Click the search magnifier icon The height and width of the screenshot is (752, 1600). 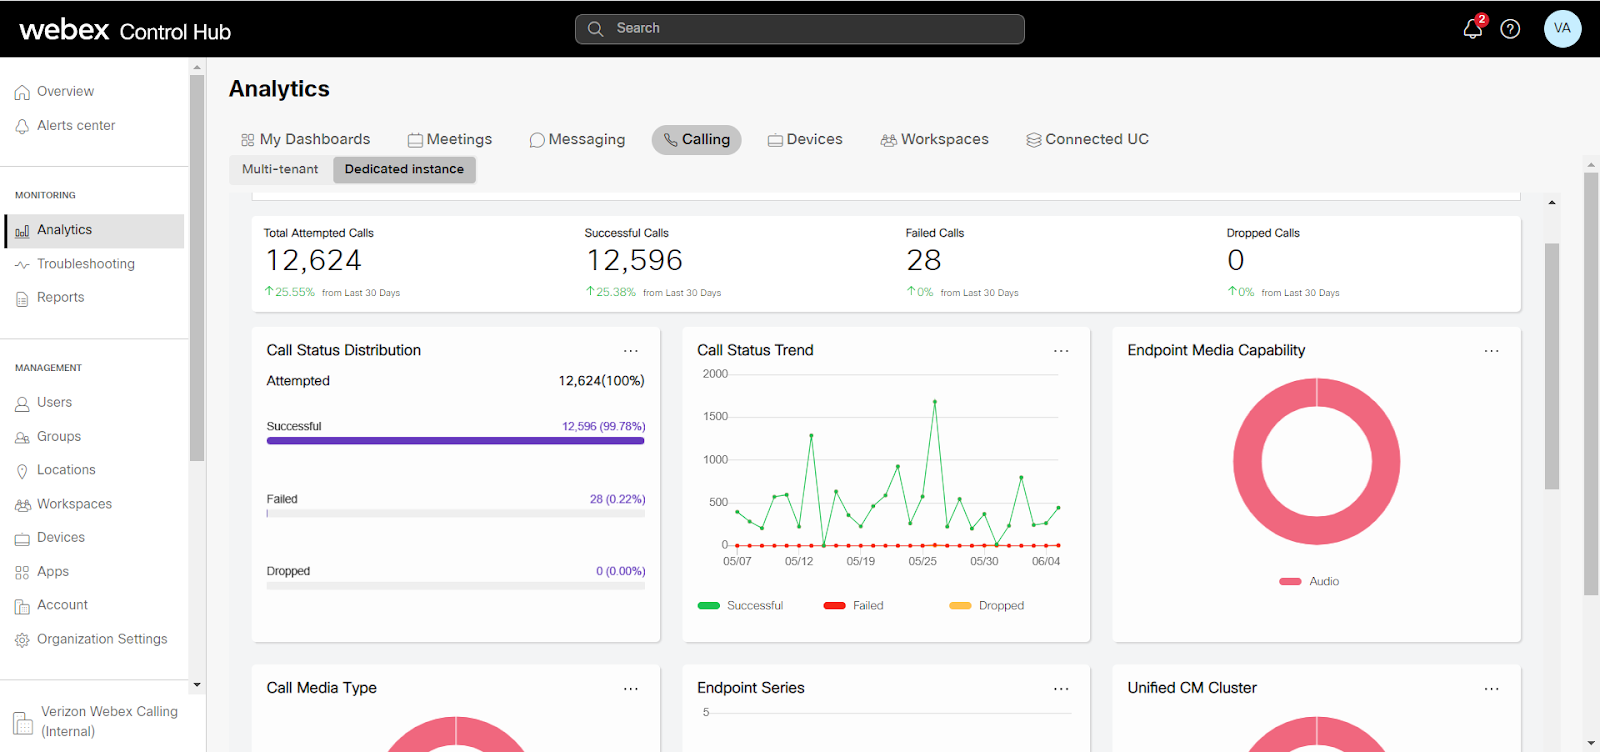(x=595, y=29)
